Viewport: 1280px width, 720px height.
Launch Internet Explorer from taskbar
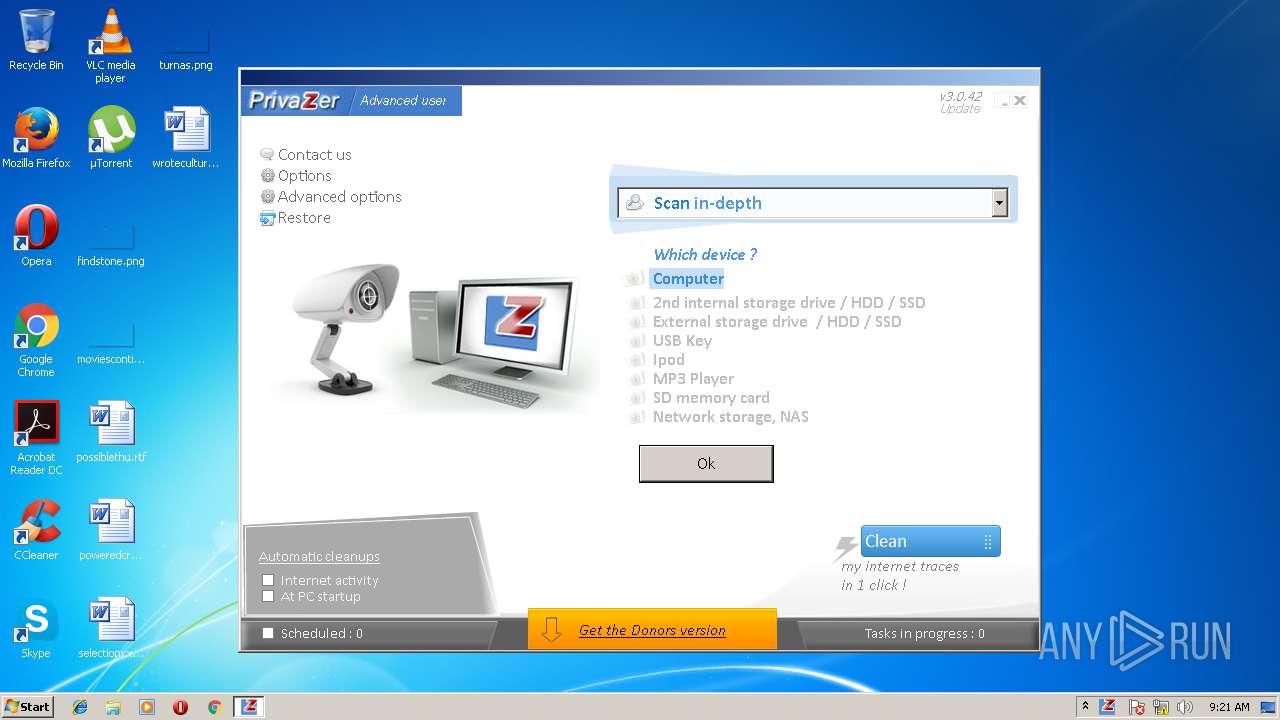point(80,707)
